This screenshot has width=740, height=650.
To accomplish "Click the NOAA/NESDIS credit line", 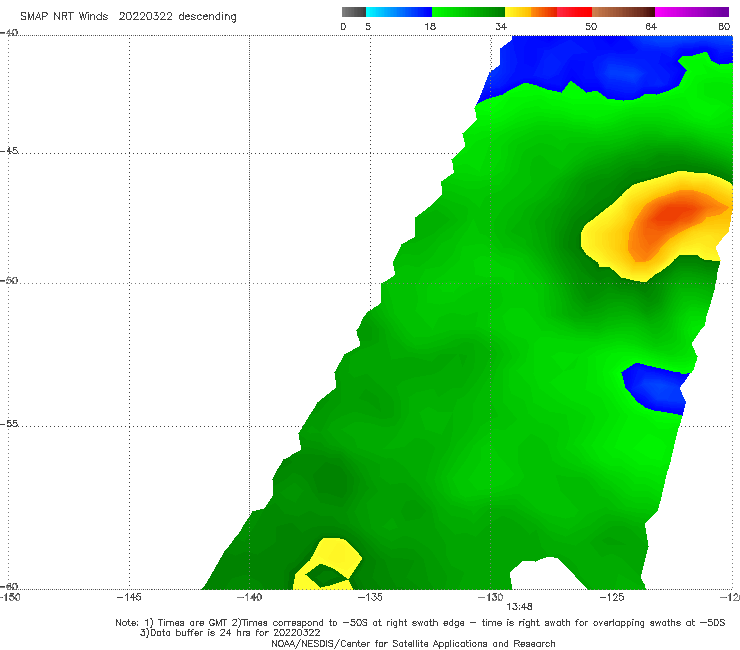I will pos(413,643).
